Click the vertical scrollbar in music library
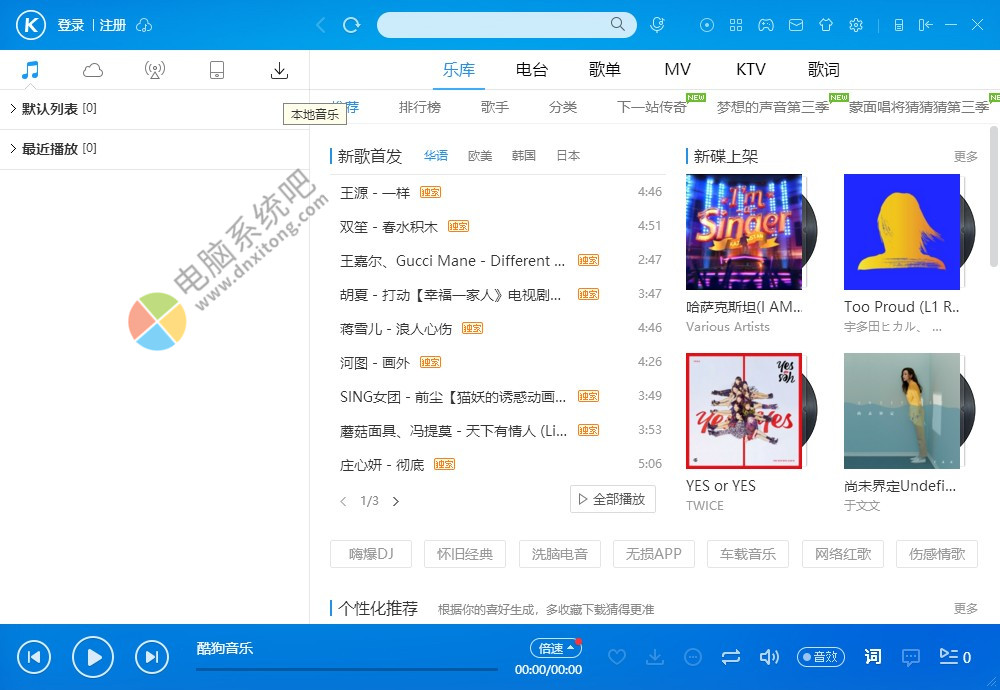The height and width of the screenshot is (690, 1000). (994, 196)
